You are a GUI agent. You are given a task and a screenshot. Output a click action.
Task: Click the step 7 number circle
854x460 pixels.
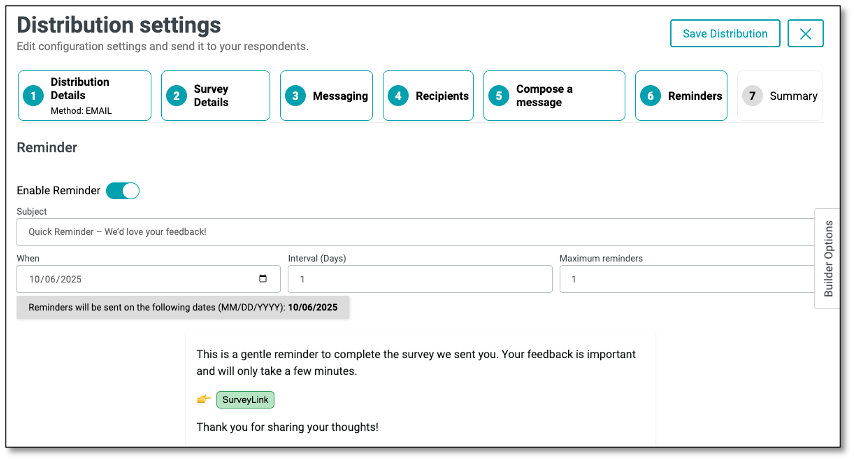click(752, 96)
